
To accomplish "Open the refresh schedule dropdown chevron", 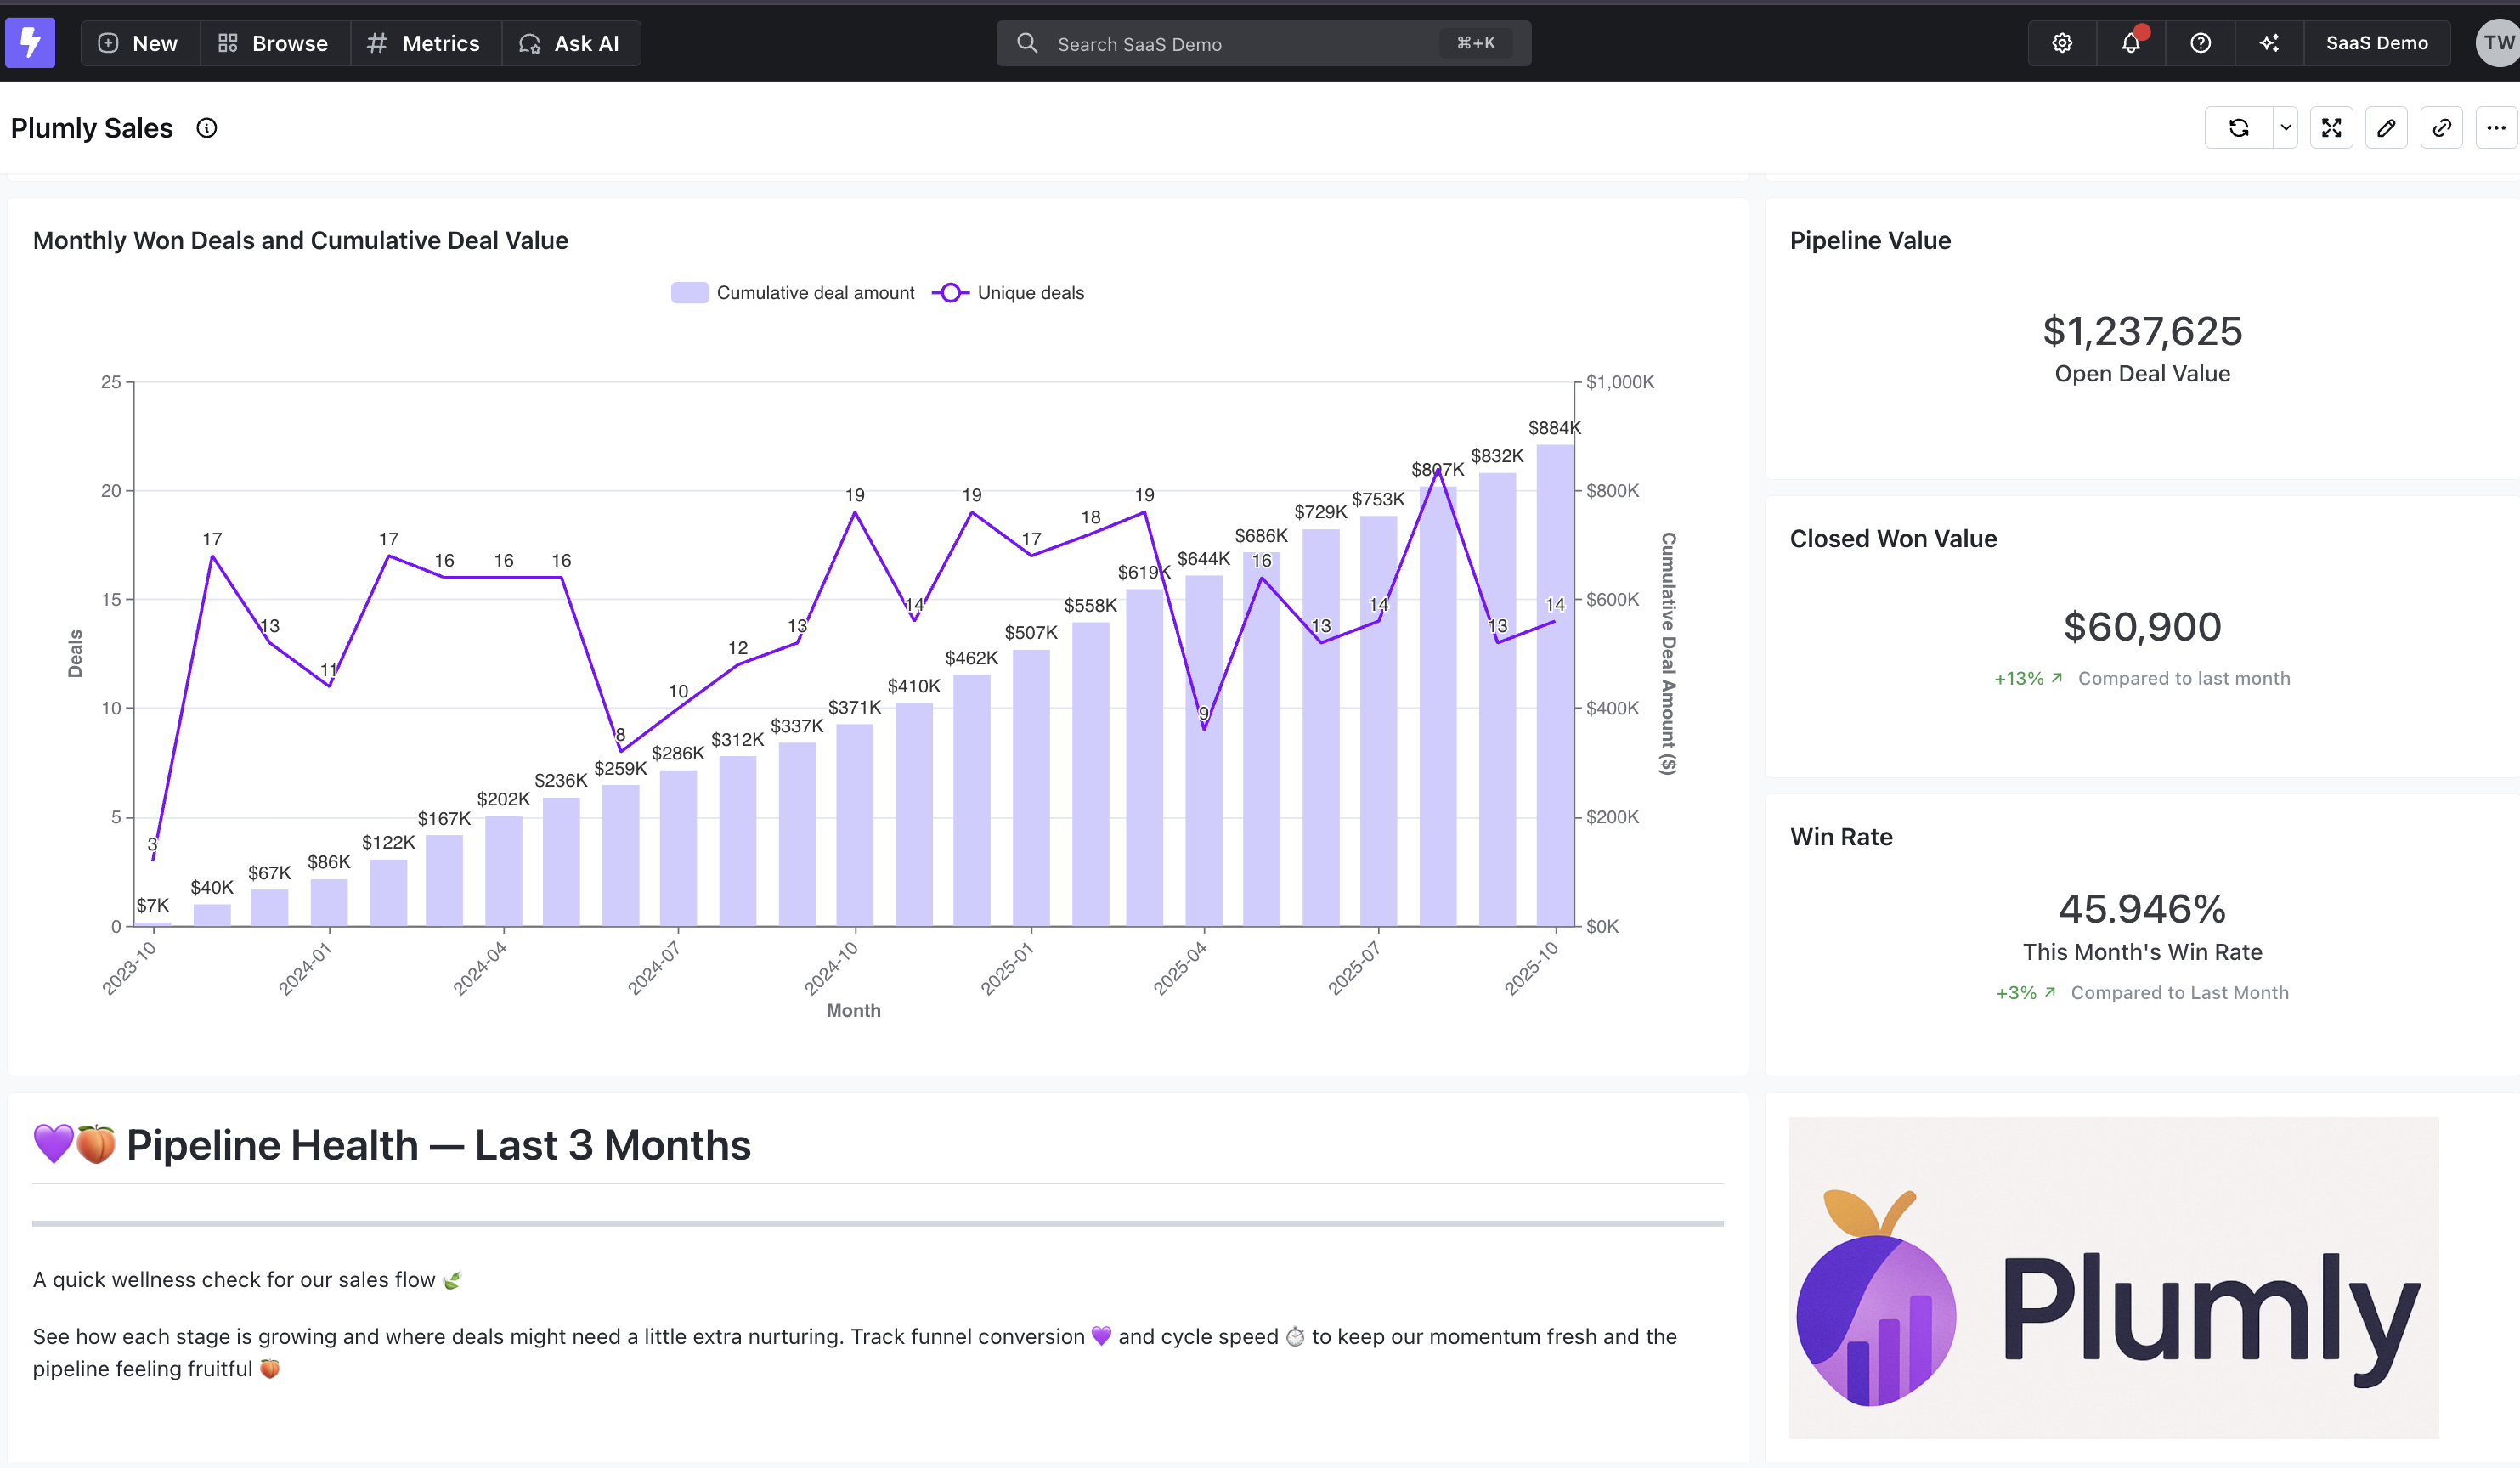I will (x=2286, y=127).
